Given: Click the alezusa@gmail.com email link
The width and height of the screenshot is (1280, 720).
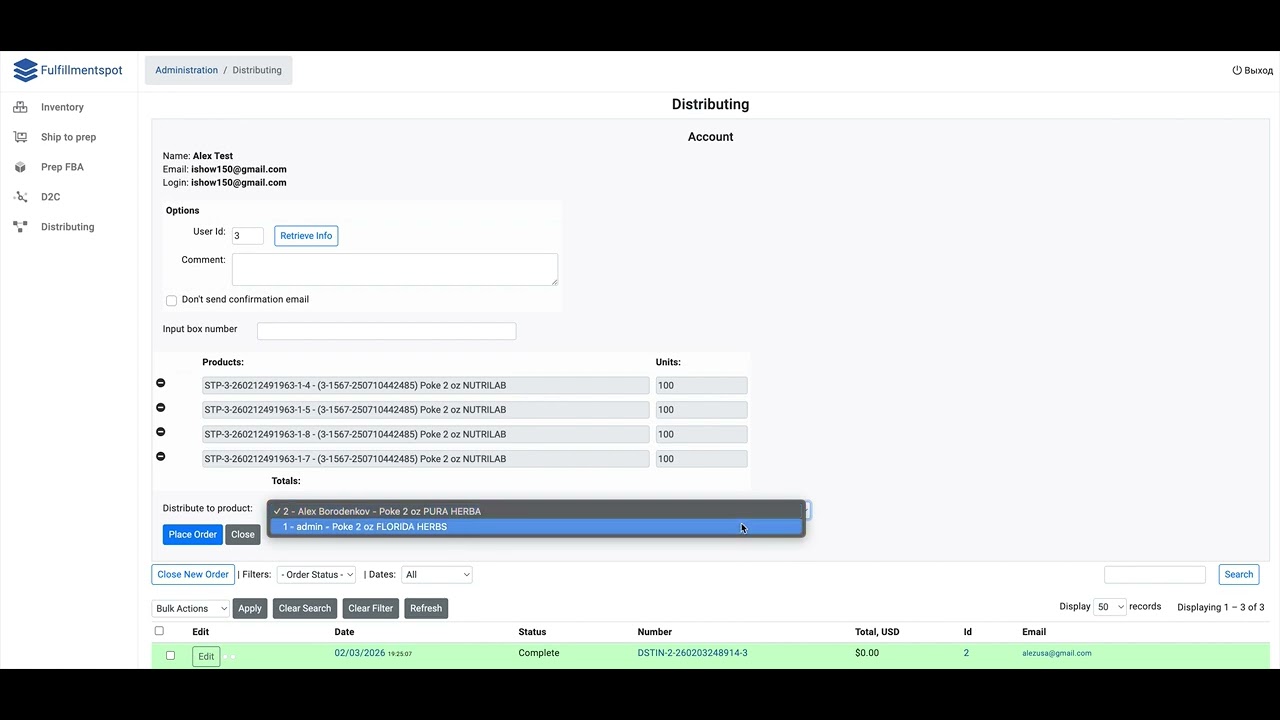Looking at the screenshot, I should coord(1057,653).
